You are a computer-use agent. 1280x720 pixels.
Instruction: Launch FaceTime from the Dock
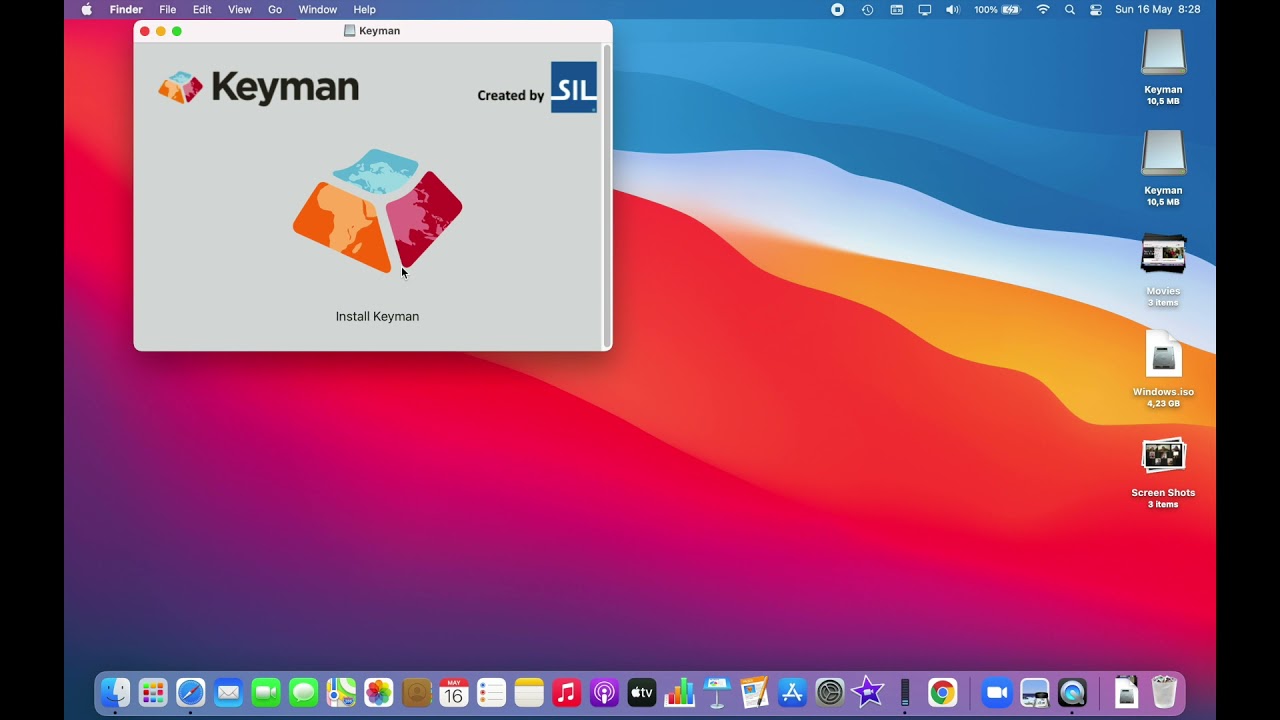point(266,692)
